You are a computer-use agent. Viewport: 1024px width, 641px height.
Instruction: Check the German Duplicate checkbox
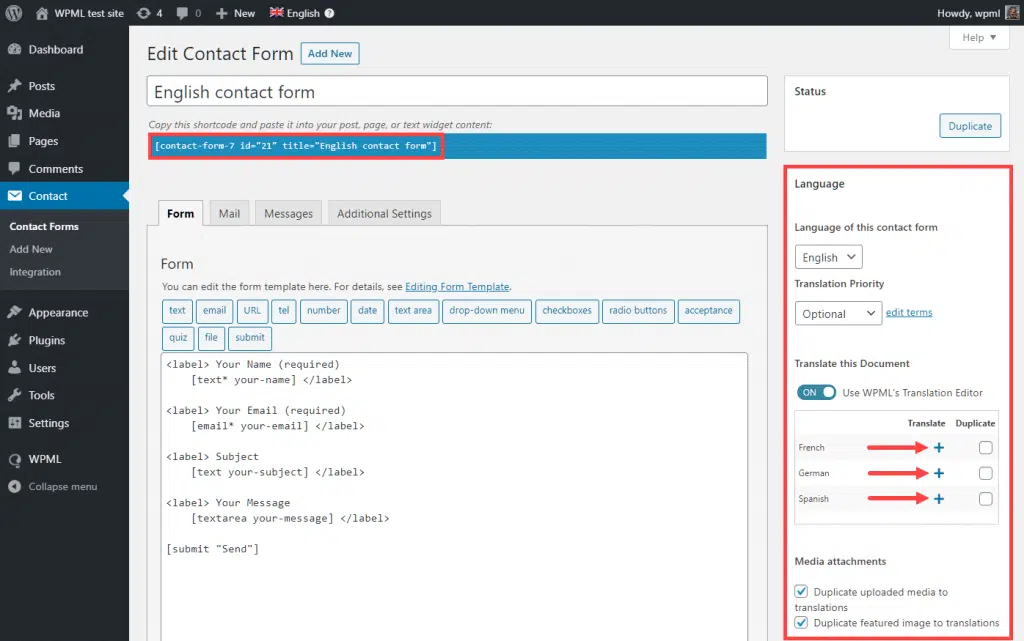(985, 473)
